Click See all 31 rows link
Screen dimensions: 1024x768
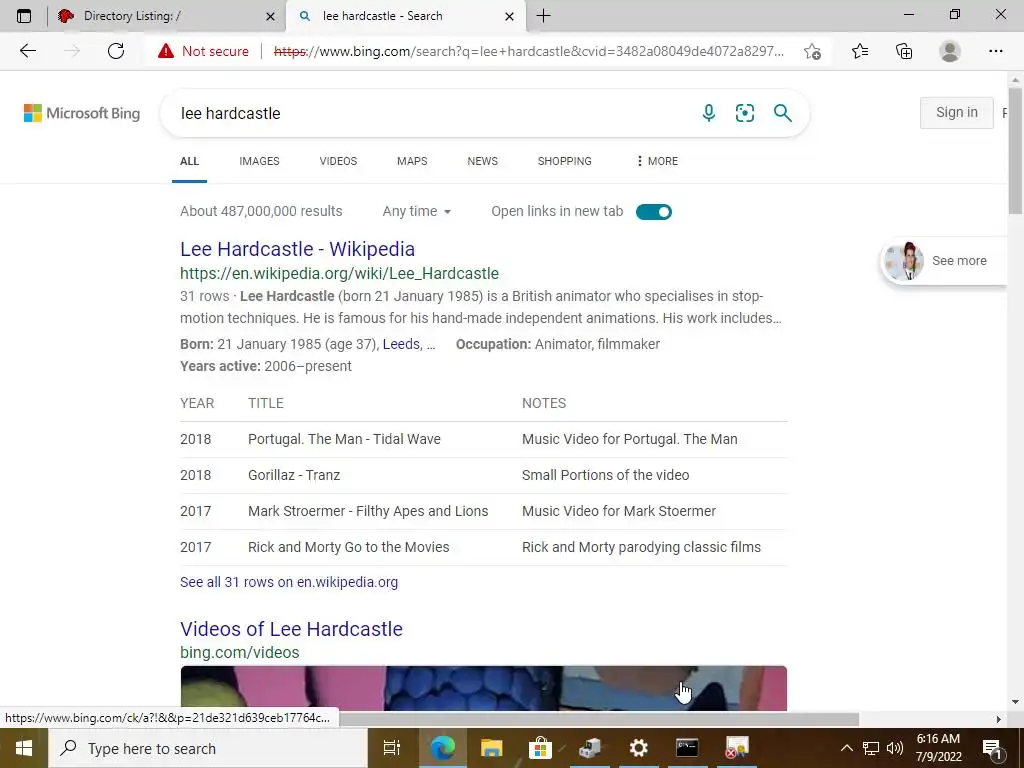click(289, 582)
